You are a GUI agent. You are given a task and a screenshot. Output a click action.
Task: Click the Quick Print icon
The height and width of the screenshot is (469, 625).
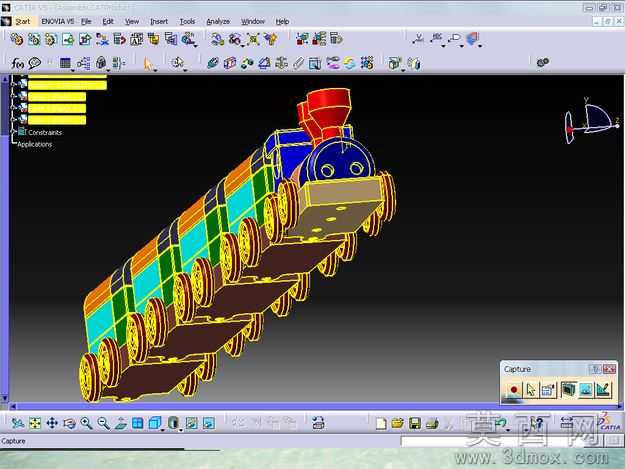click(432, 423)
